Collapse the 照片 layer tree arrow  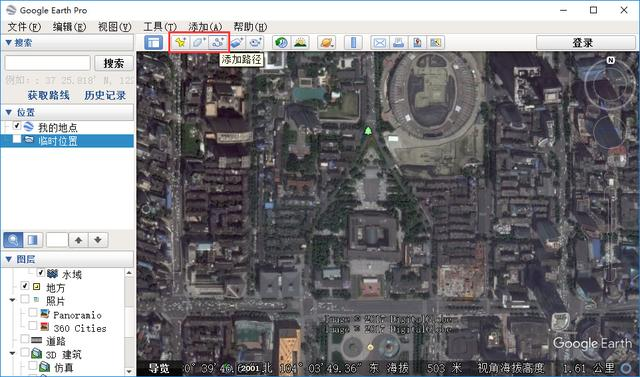pyautogui.click(x=13, y=300)
